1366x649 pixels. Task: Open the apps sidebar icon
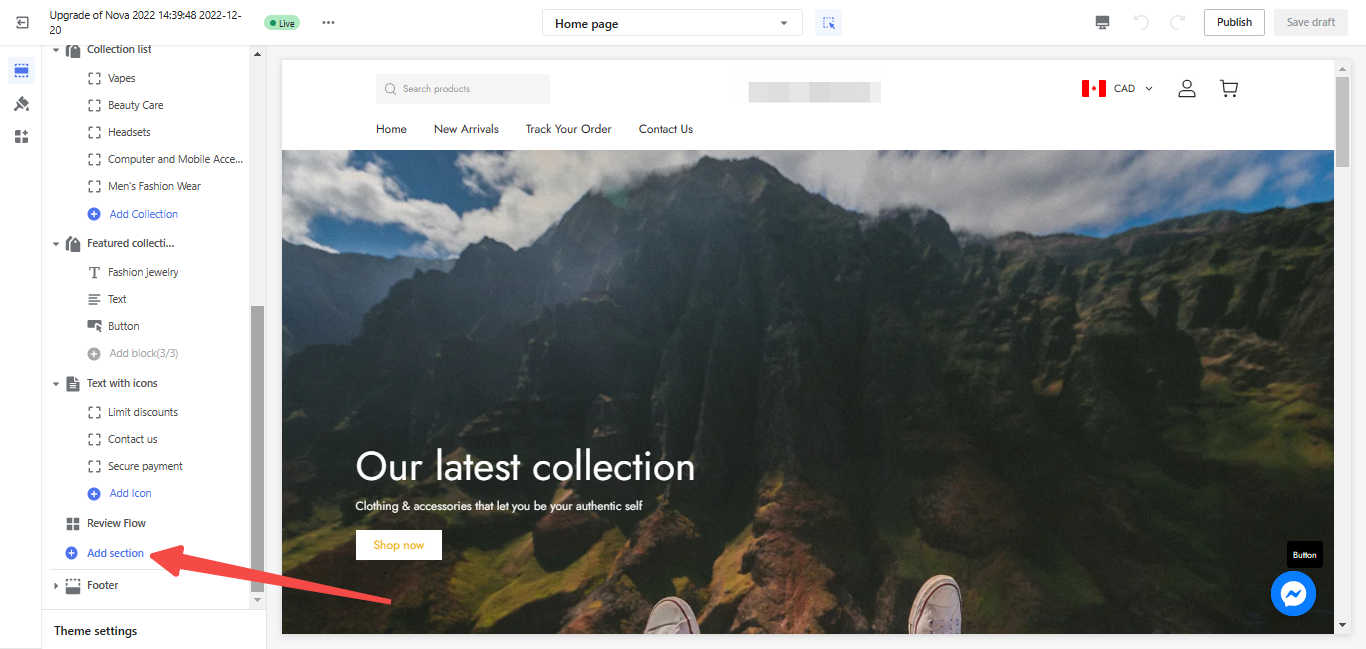coord(21,137)
